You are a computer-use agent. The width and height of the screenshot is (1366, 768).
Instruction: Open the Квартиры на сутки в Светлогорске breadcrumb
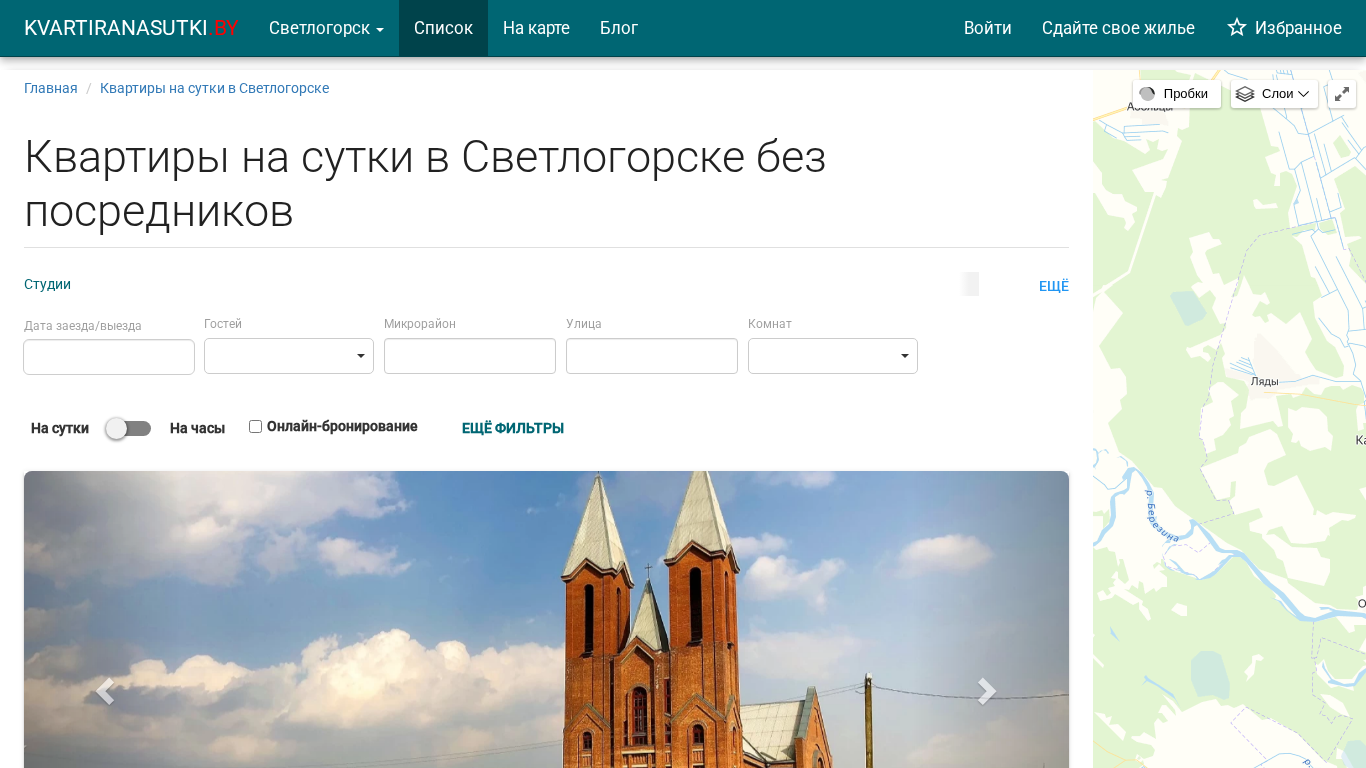[x=214, y=88]
